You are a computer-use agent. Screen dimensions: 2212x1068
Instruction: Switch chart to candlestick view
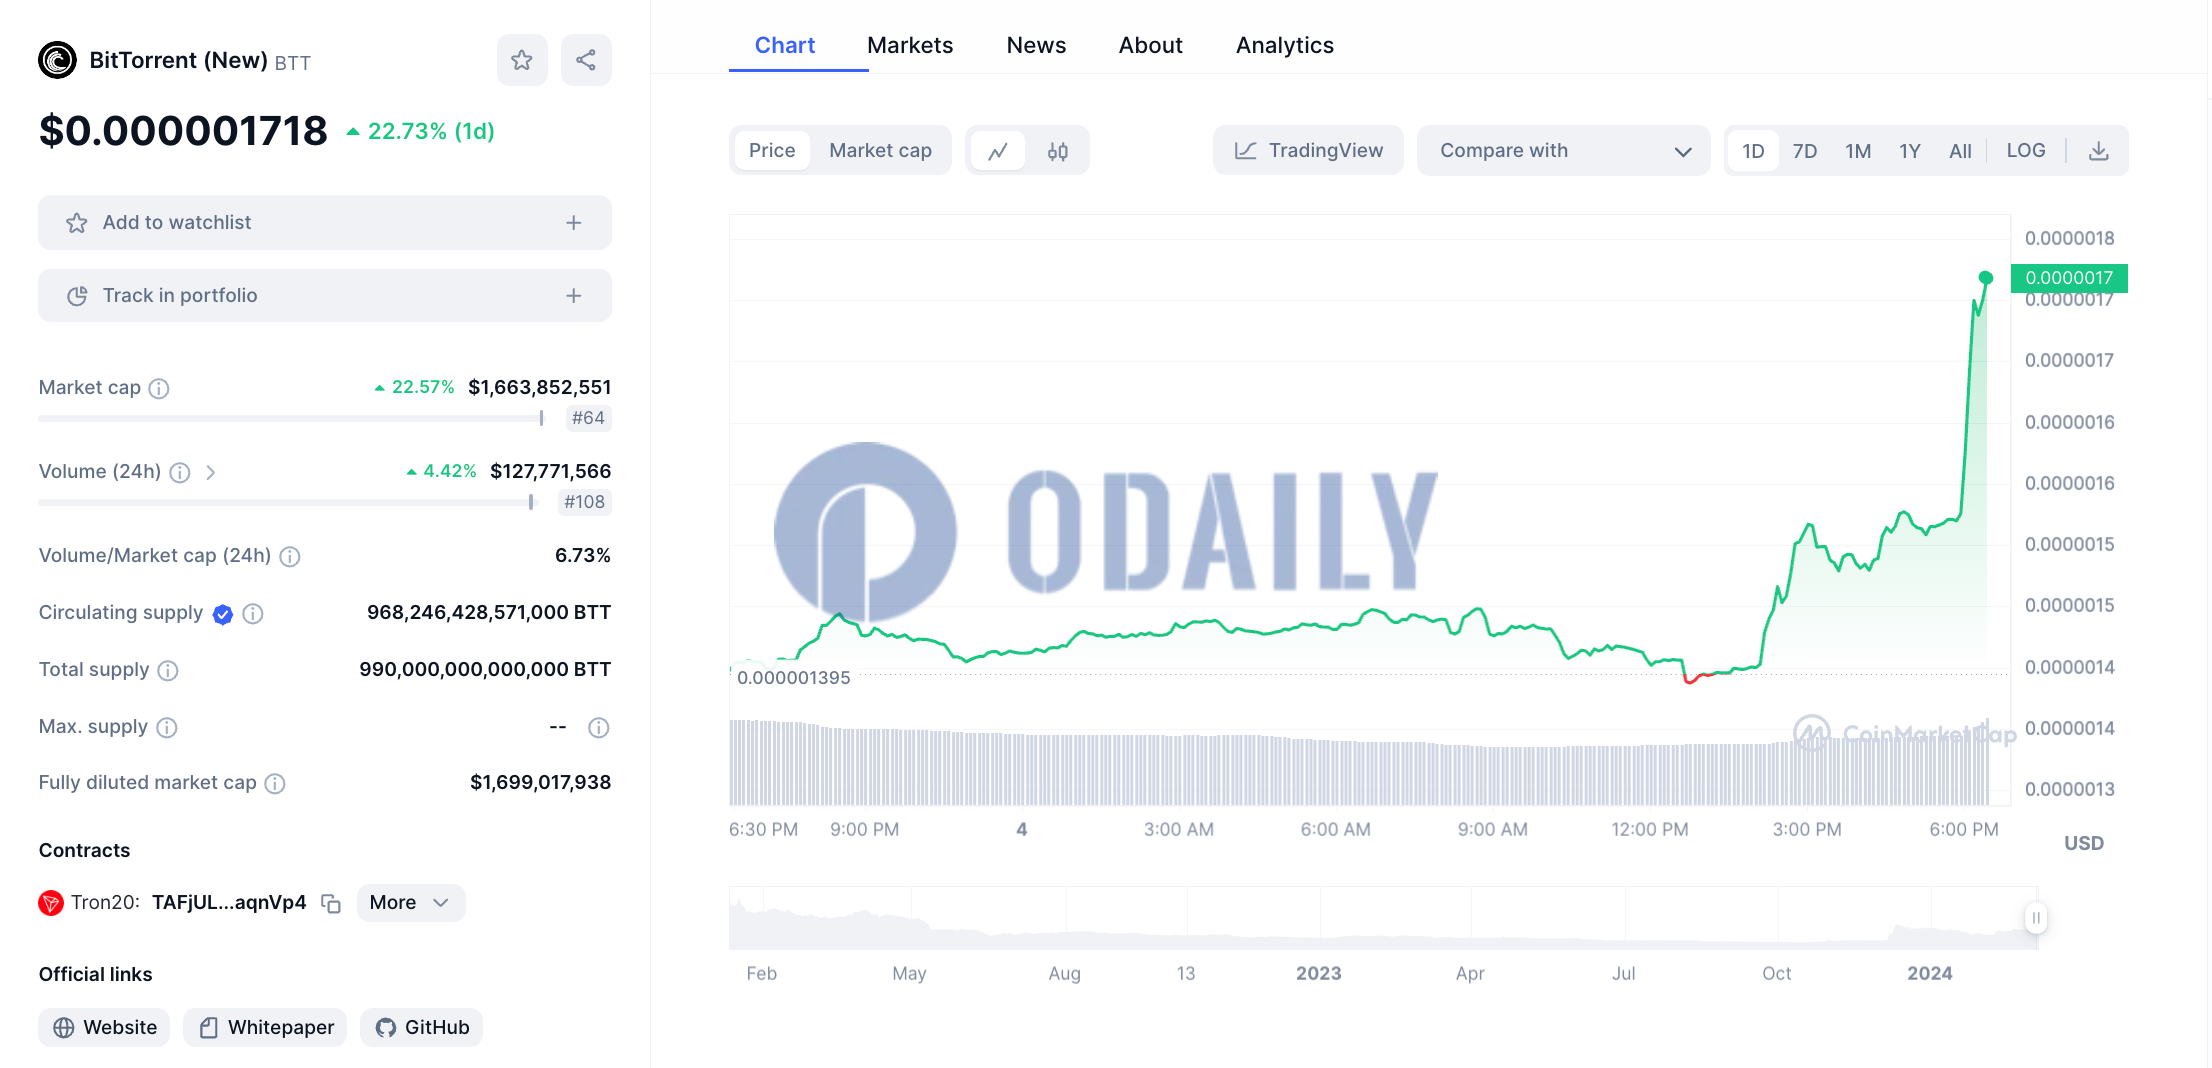point(1058,150)
